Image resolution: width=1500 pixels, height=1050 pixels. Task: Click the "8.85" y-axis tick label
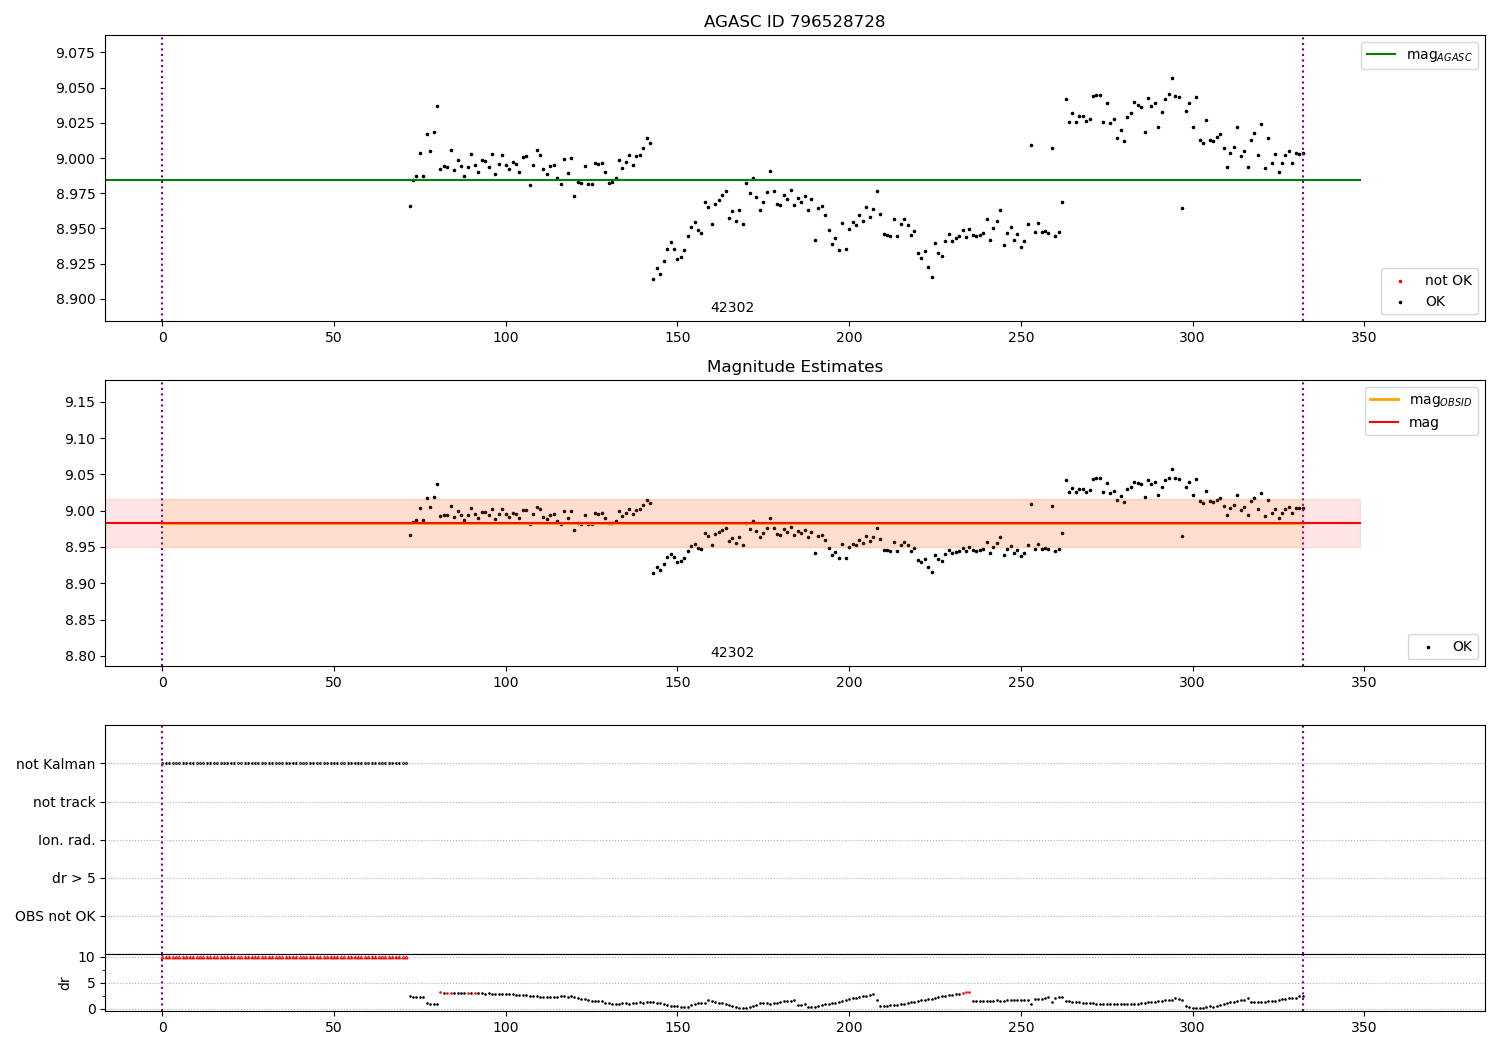79,620
